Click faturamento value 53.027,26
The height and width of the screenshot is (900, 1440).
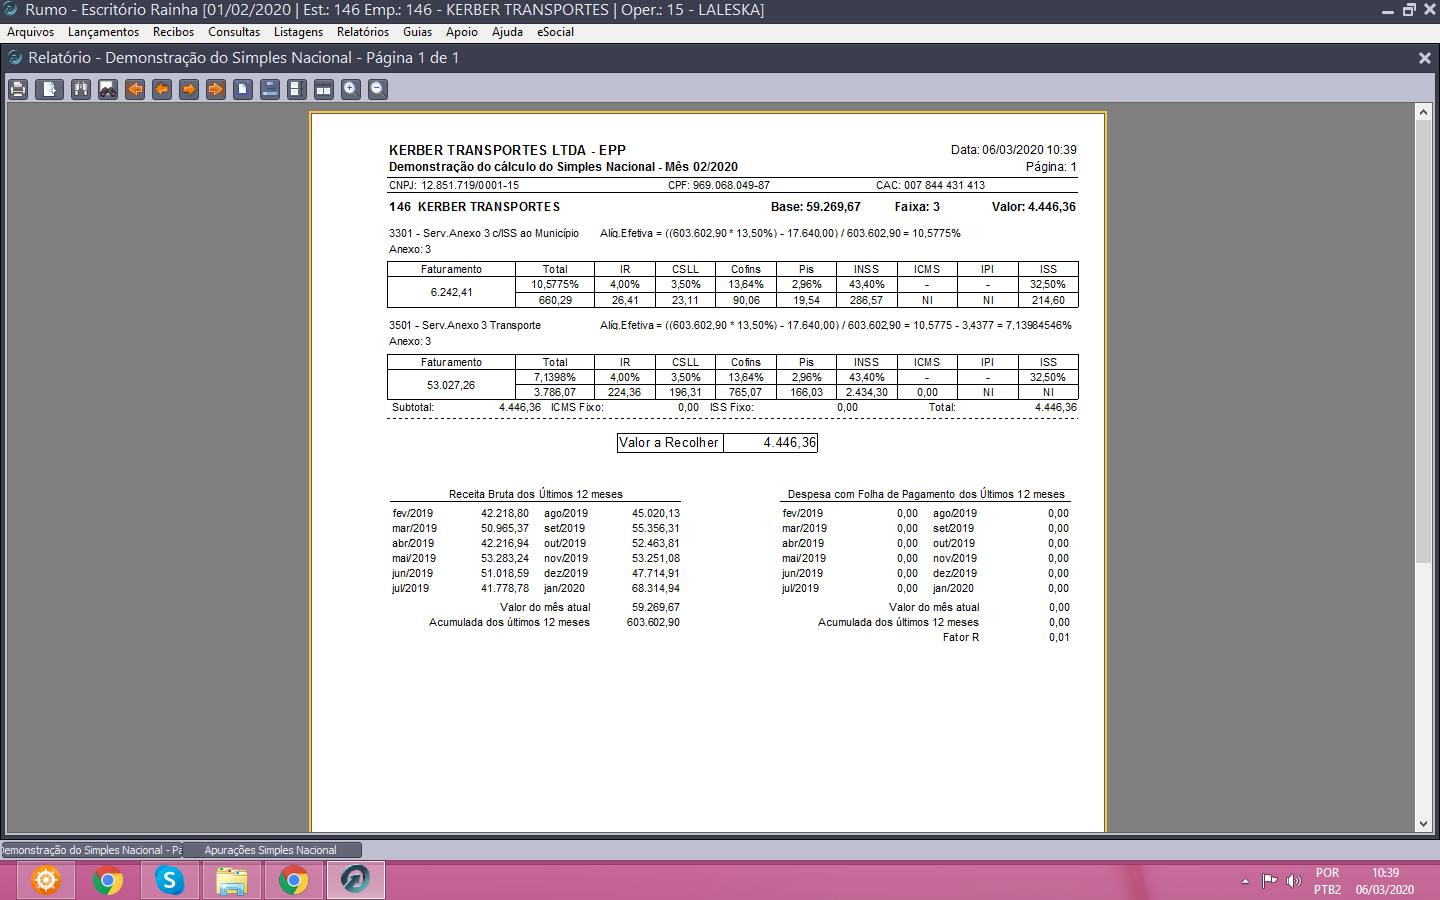451,385
